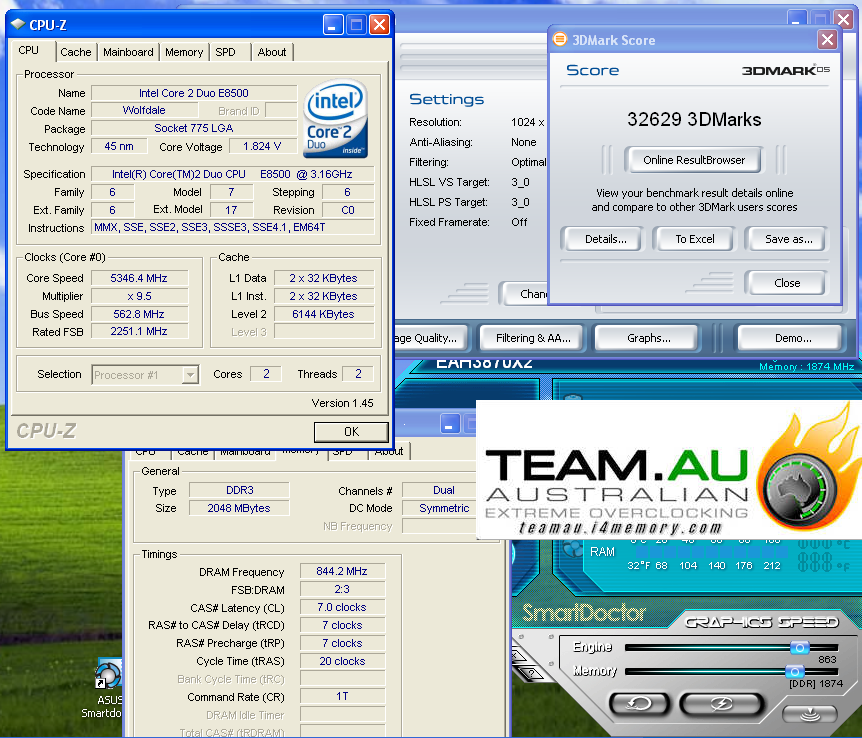Switch to the CPU tab in CPU-Z
This screenshot has height=738, width=862.
[29, 51]
